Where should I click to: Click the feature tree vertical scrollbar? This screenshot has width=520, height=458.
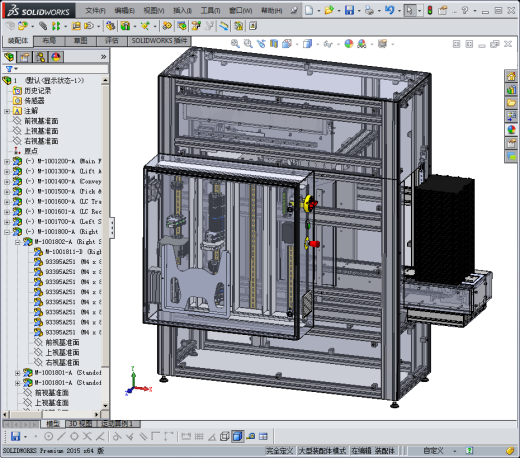pos(105,243)
